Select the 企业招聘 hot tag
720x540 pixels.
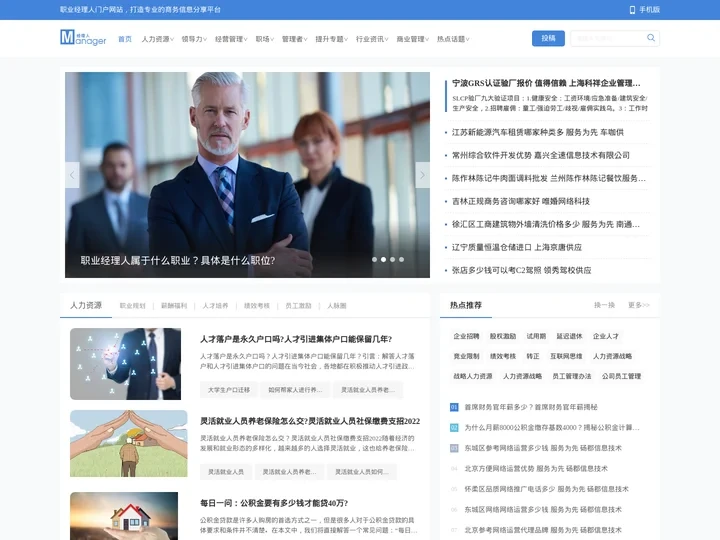(x=466, y=336)
